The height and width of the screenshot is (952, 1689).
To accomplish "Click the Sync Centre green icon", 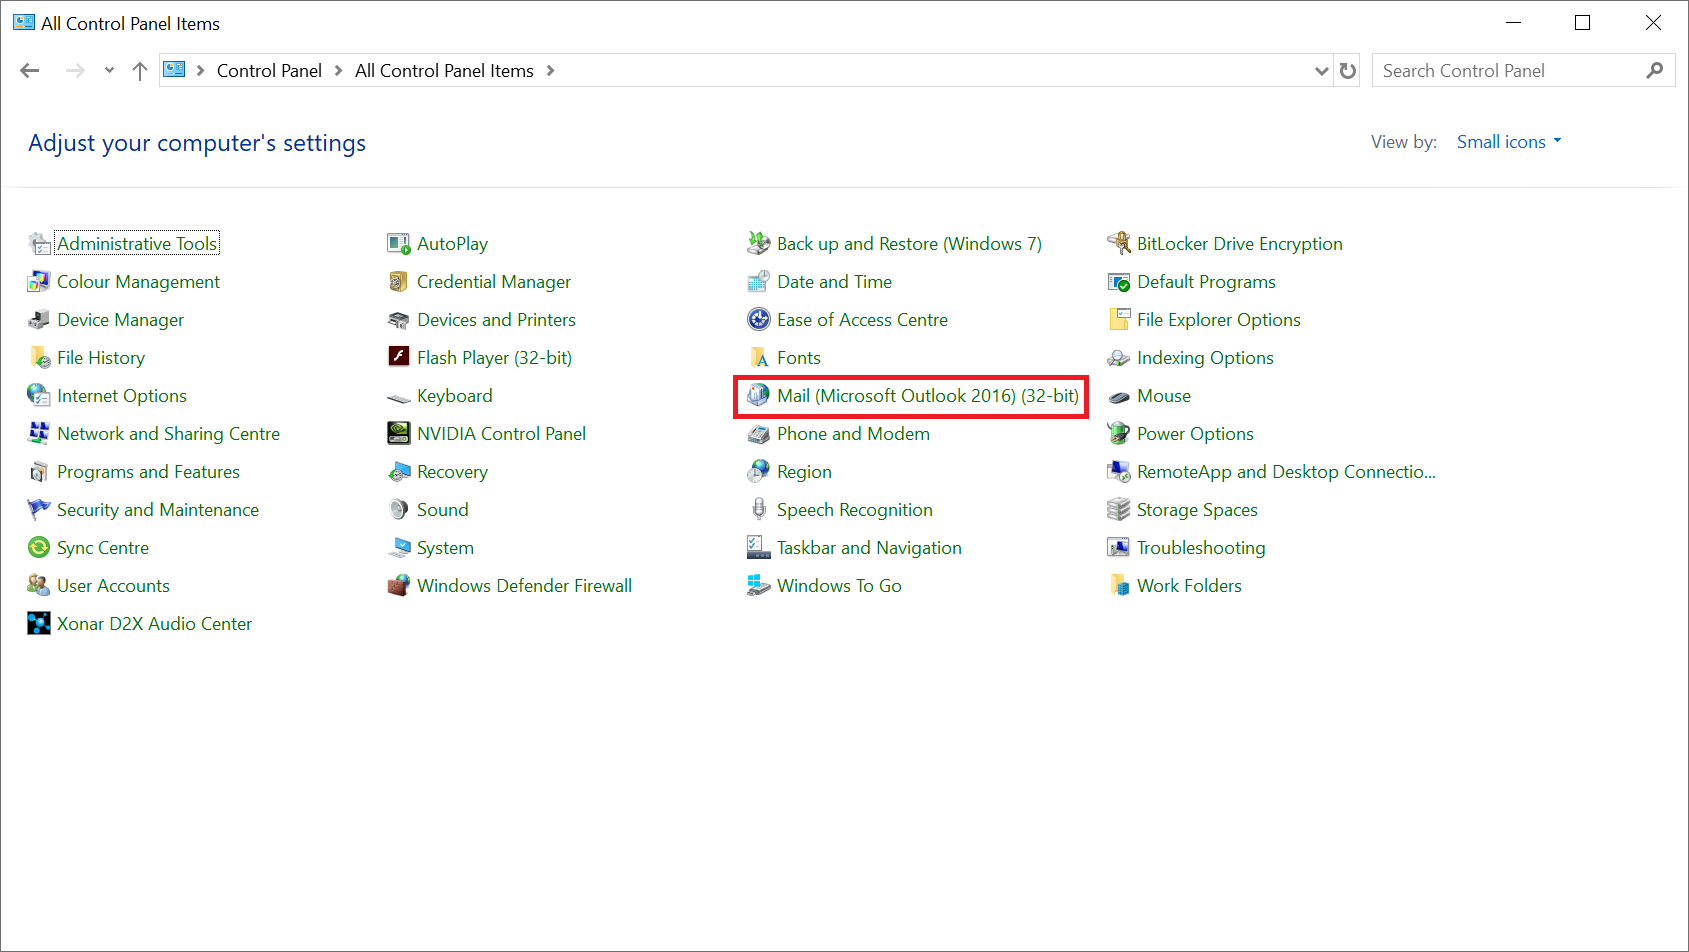I will pyautogui.click(x=39, y=548).
